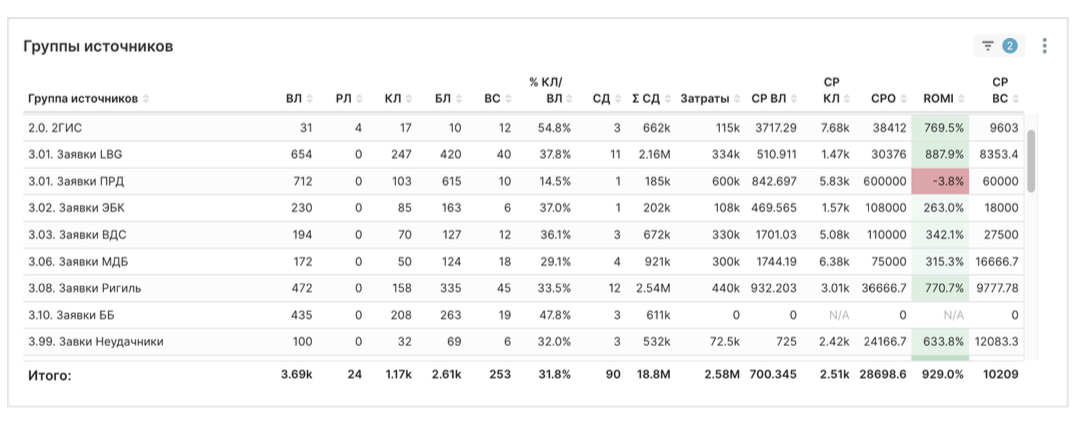
Task: Click sort icon beside Группа источников header
Action: 147,99
